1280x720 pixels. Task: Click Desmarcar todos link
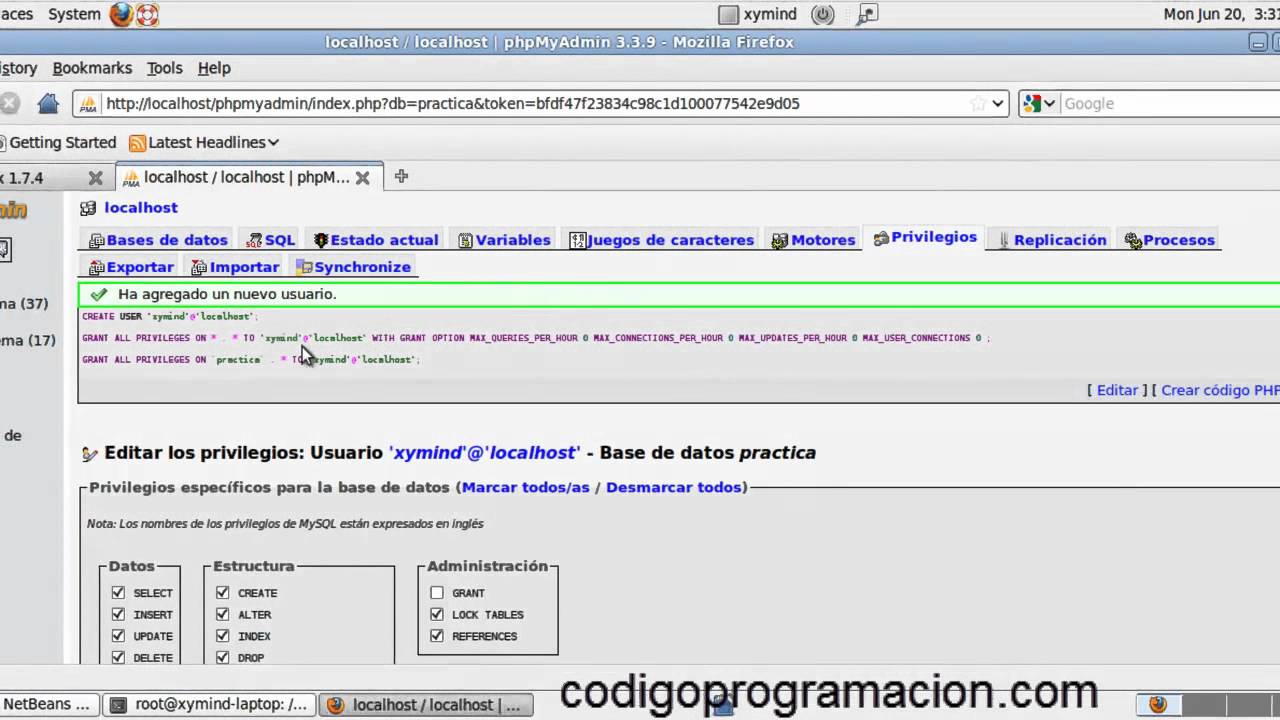tap(674, 487)
